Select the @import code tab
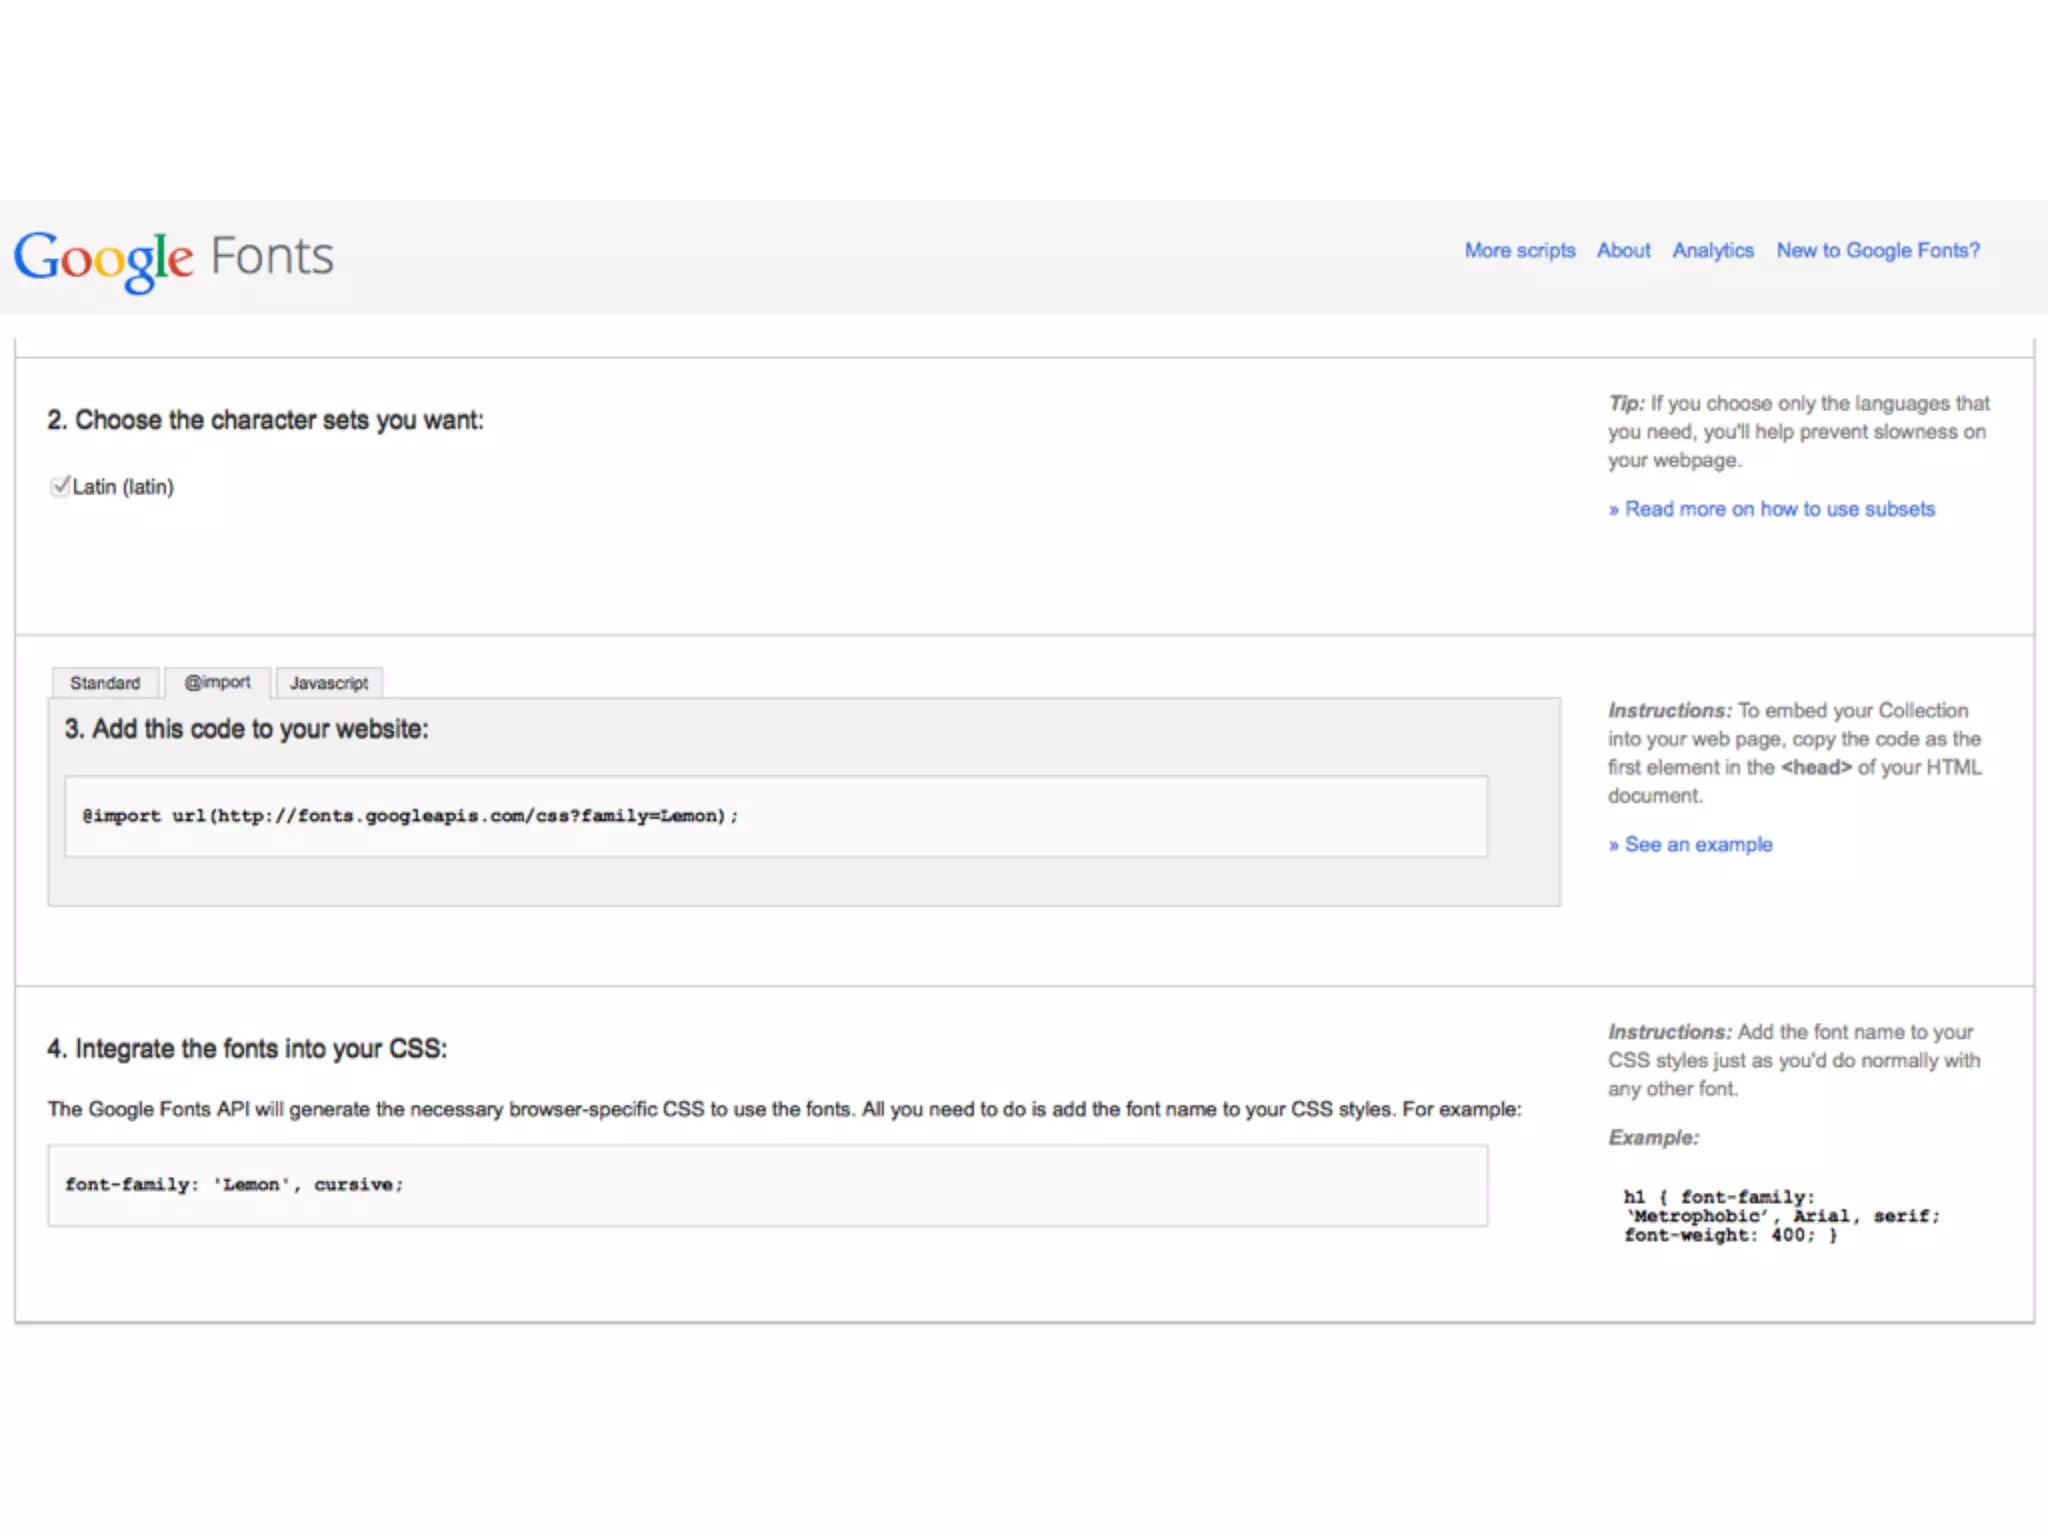Viewport: 2048px width, 1536px height. 217,682
